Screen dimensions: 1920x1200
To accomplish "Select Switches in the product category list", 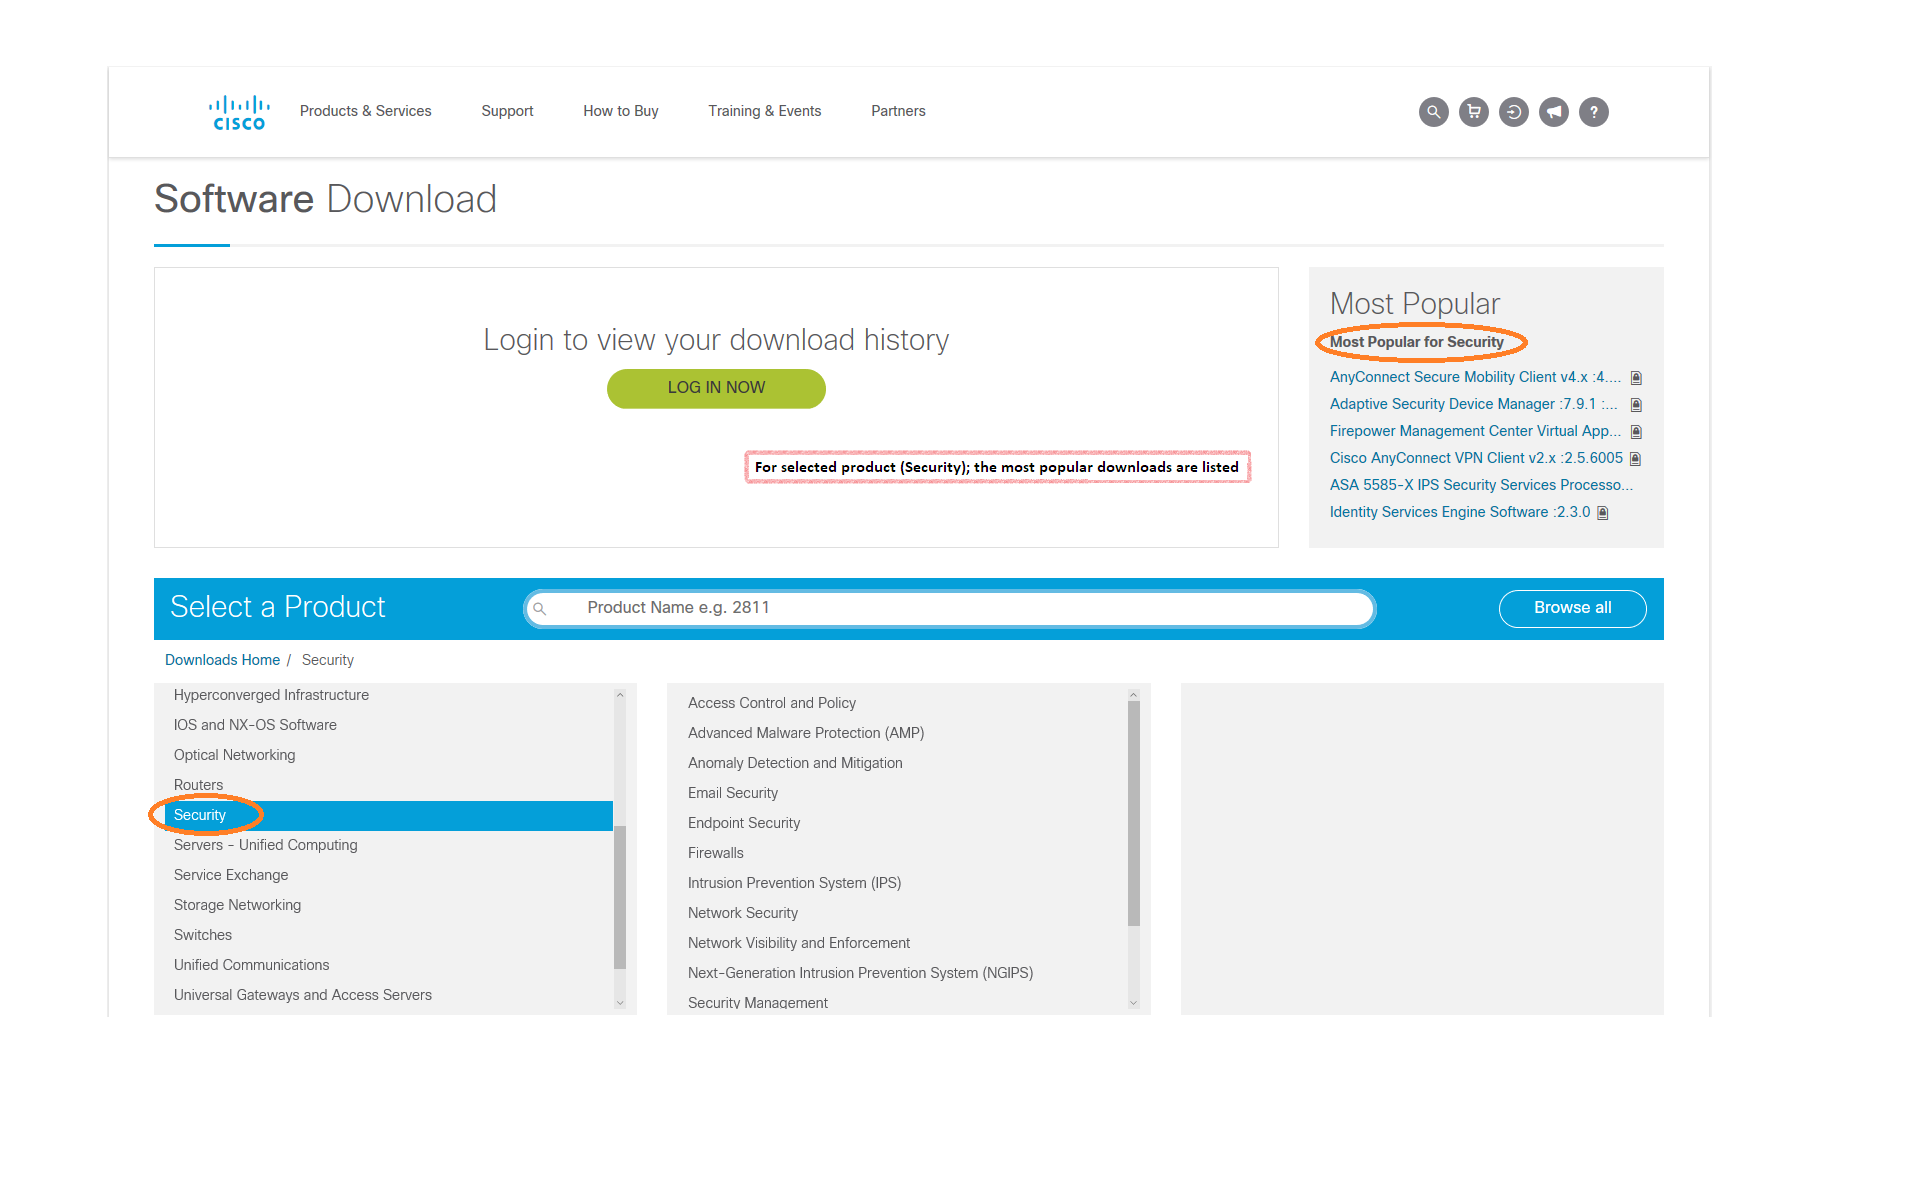I will click(x=202, y=935).
